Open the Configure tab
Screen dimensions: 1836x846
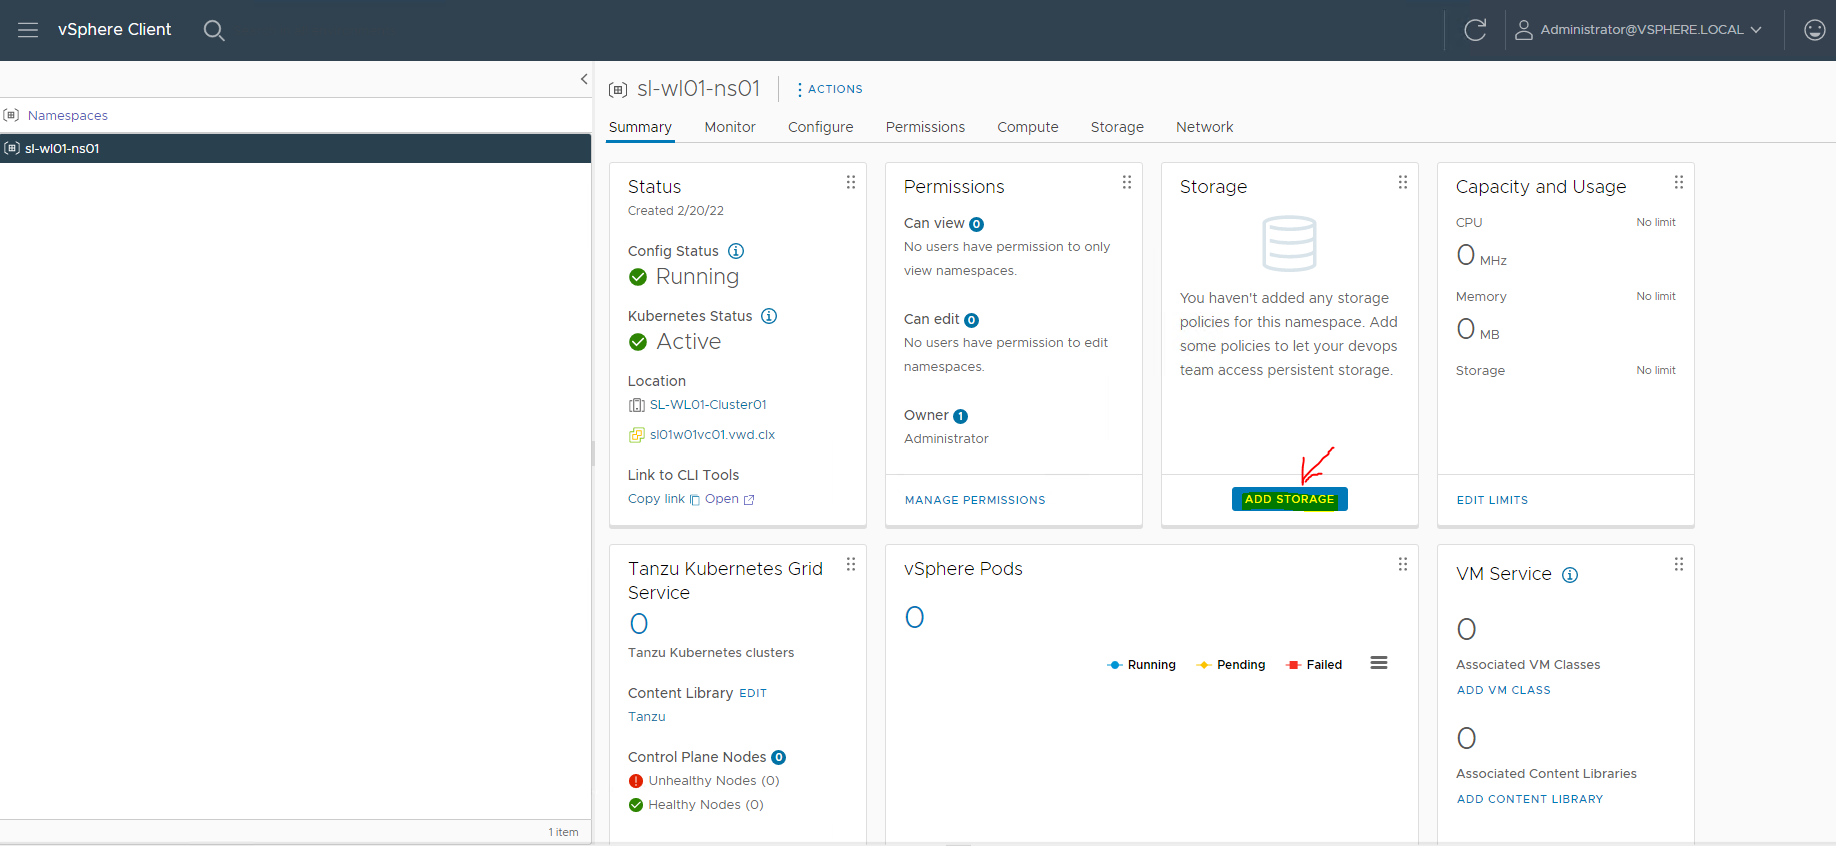(x=821, y=127)
